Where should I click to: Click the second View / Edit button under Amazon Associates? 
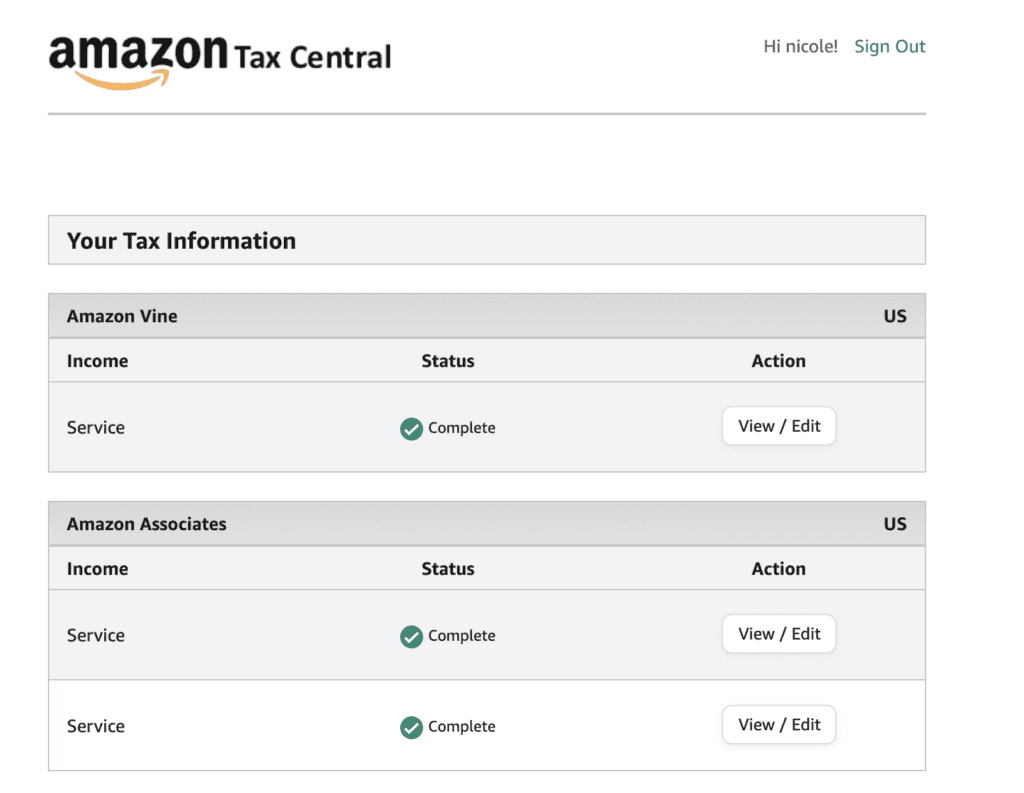click(x=778, y=724)
